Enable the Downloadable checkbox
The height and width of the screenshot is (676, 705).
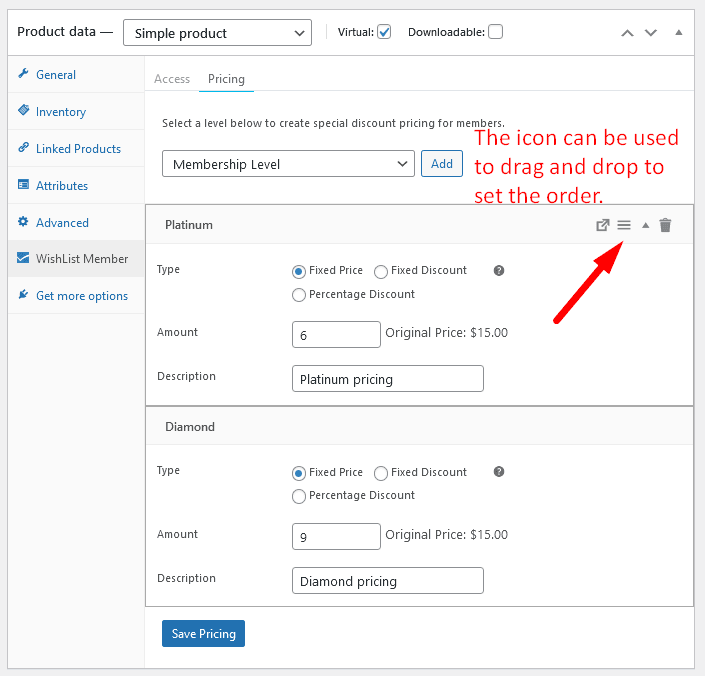[x=495, y=32]
